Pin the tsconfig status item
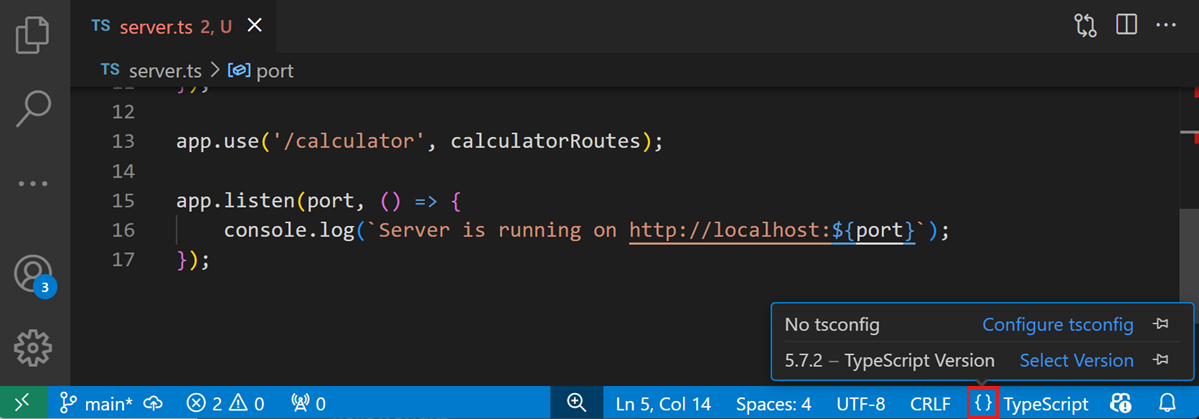The image size is (1199, 419). click(1161, 325)
